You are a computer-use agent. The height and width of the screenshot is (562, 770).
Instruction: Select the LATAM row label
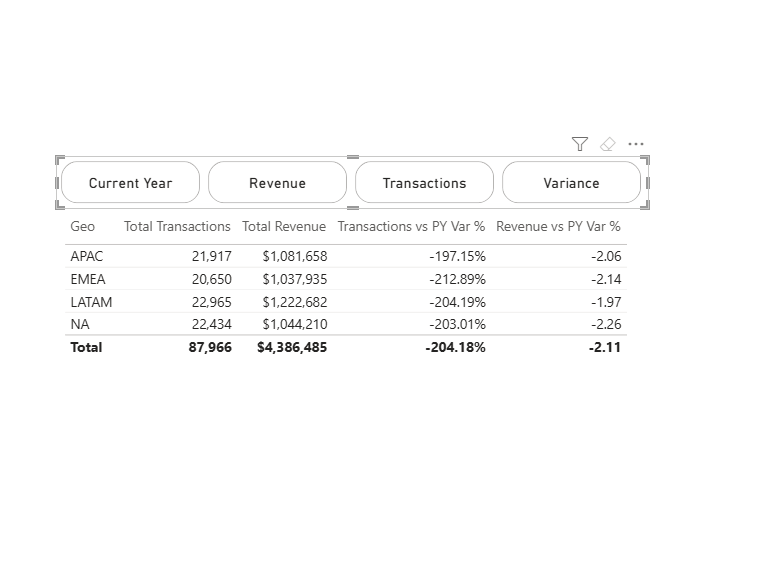pyautogui.click(x=91, y=302)
